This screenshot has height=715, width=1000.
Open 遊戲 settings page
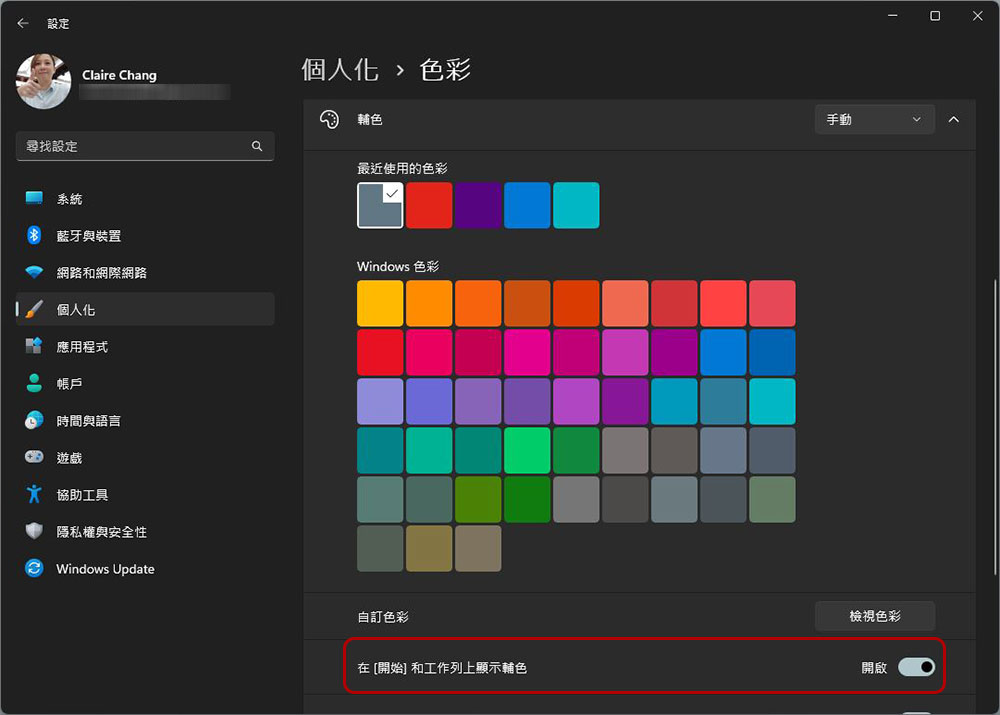tap(145, 457)
